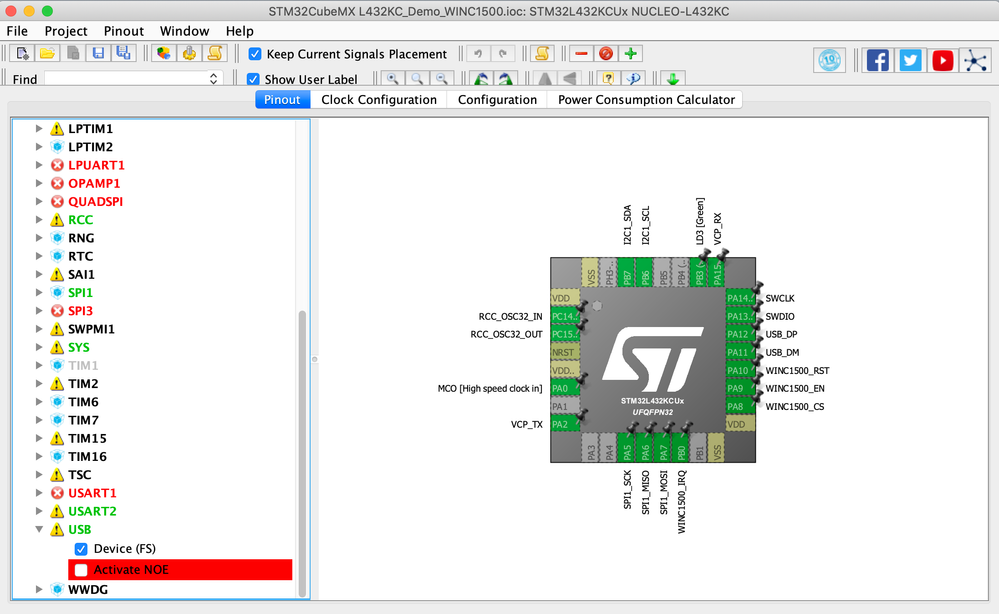
Task: Toggle Keep Current Signals Placement checkbox
Action: 255,54
